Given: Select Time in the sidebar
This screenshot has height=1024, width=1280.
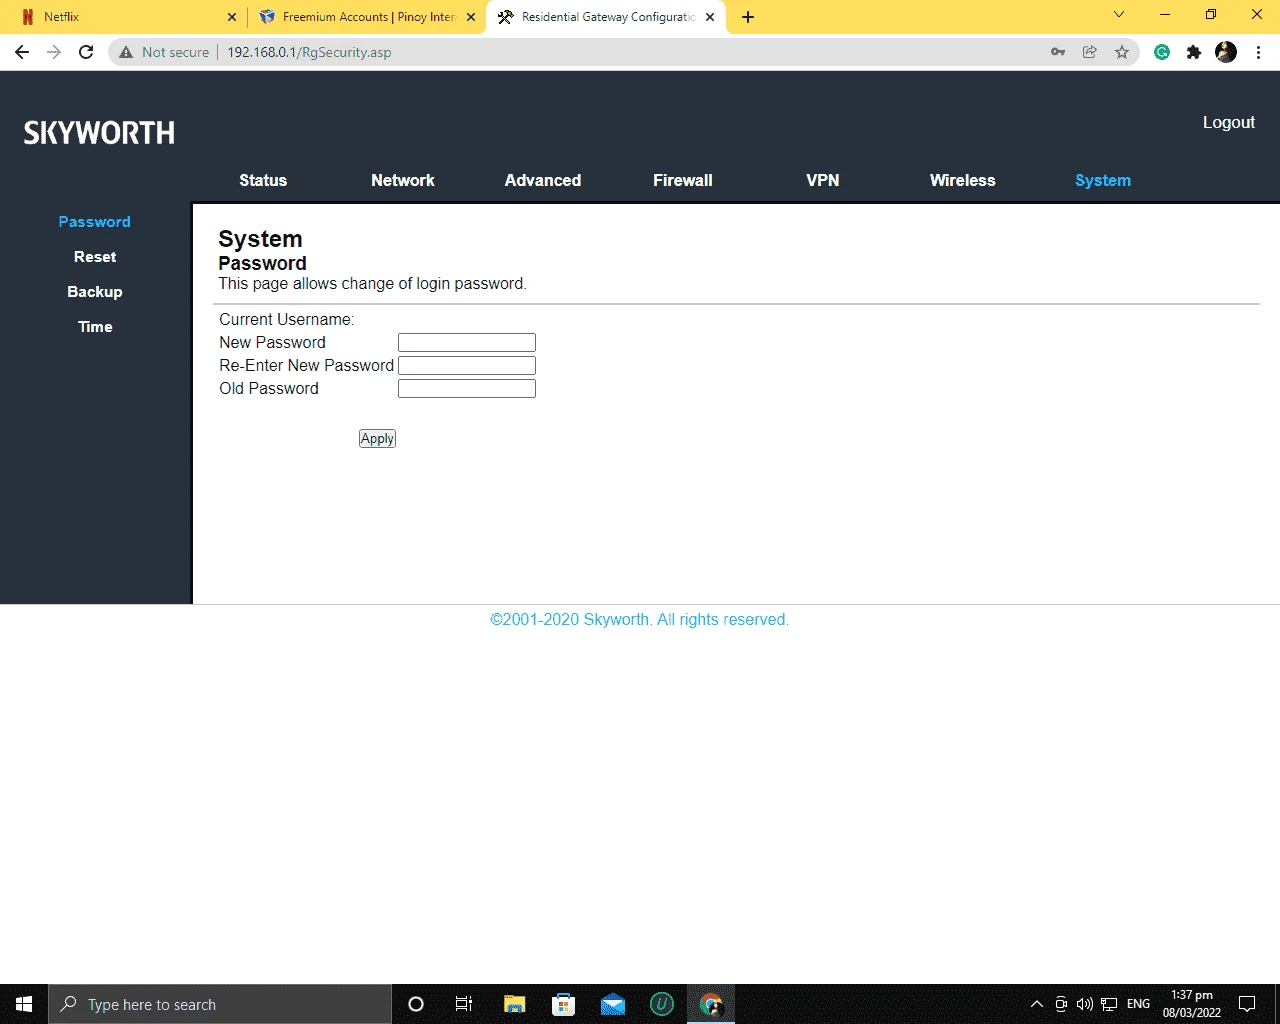Looking at the screenshot, I should (95, 327).
